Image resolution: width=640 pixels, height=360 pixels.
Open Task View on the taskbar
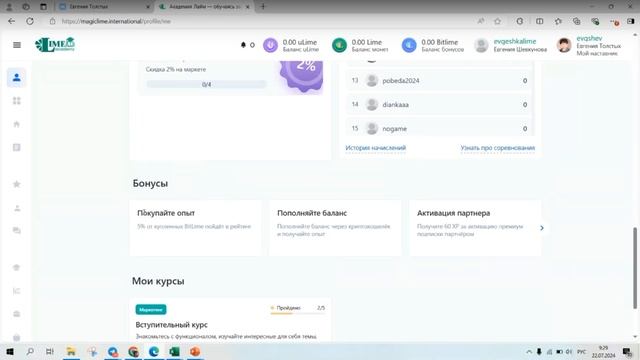50,351
